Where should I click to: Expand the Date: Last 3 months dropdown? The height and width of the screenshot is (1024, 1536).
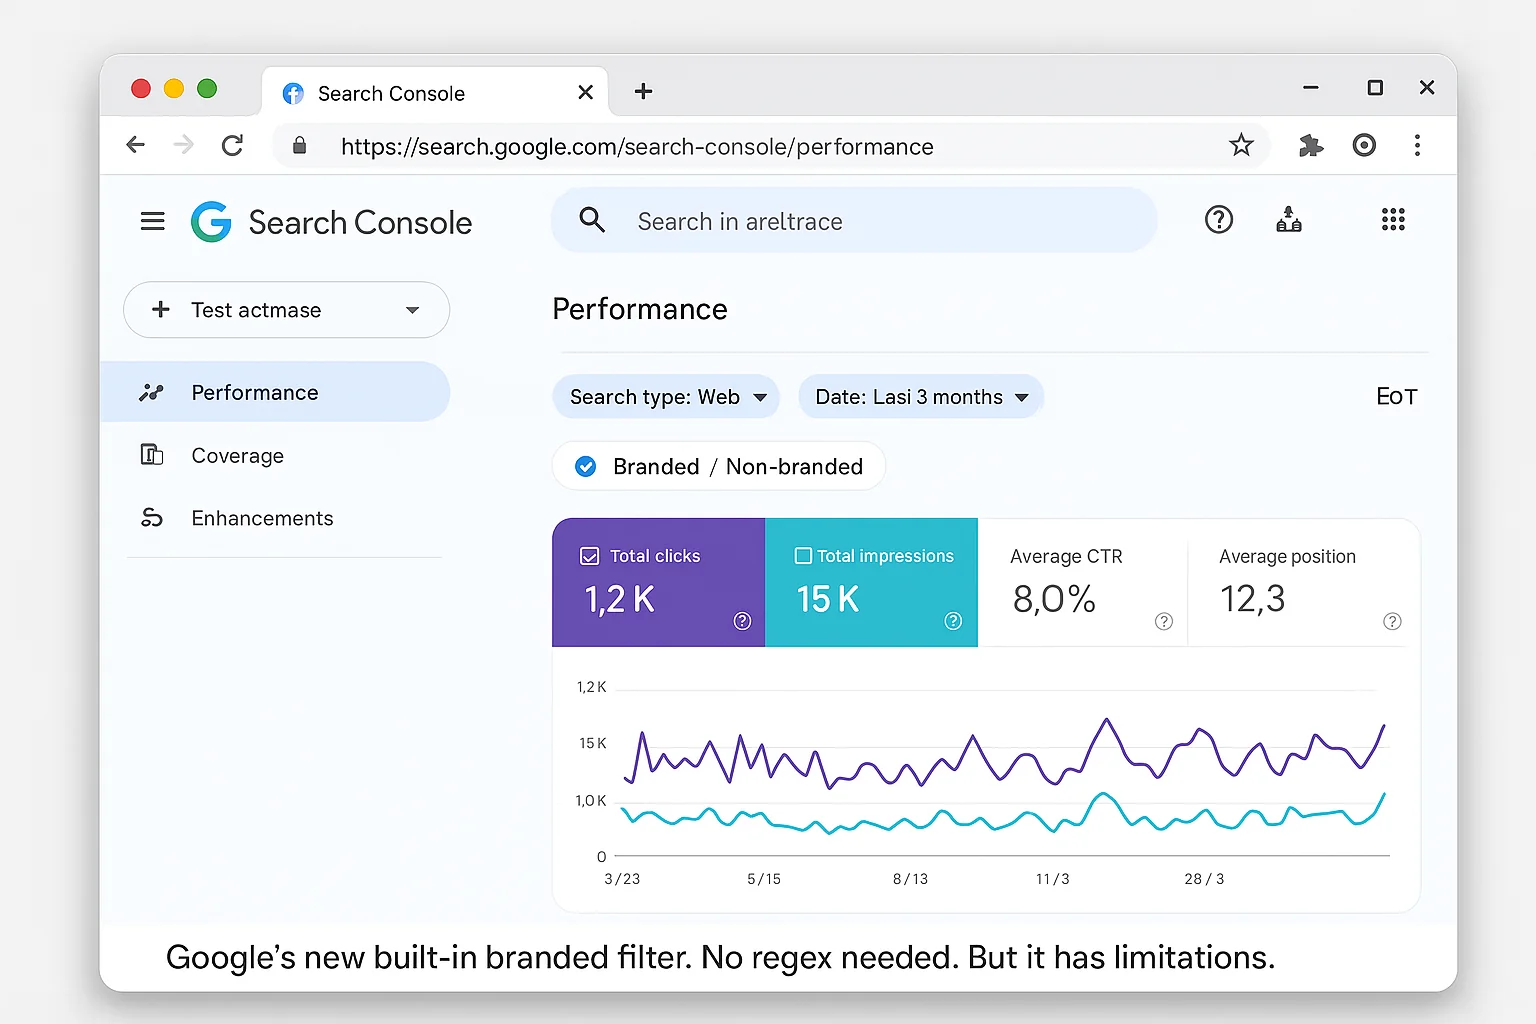tap(919, 396)
